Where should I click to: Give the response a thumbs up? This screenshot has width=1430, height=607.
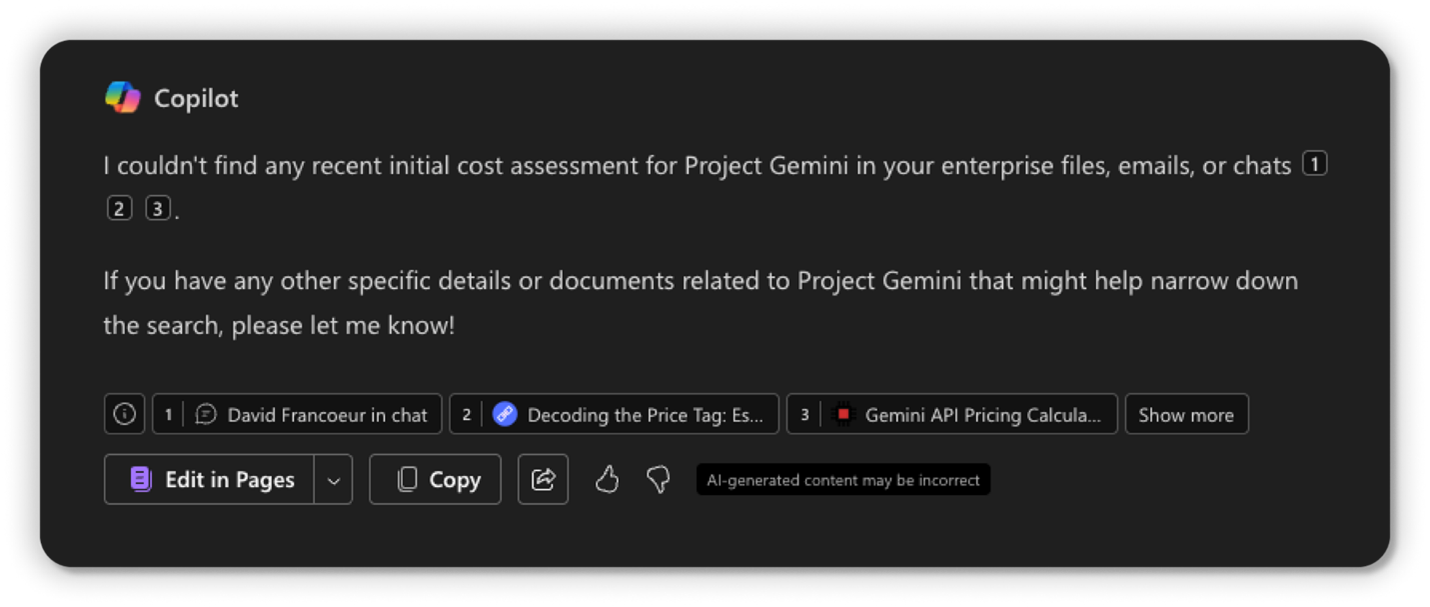[x=607, y=479]
